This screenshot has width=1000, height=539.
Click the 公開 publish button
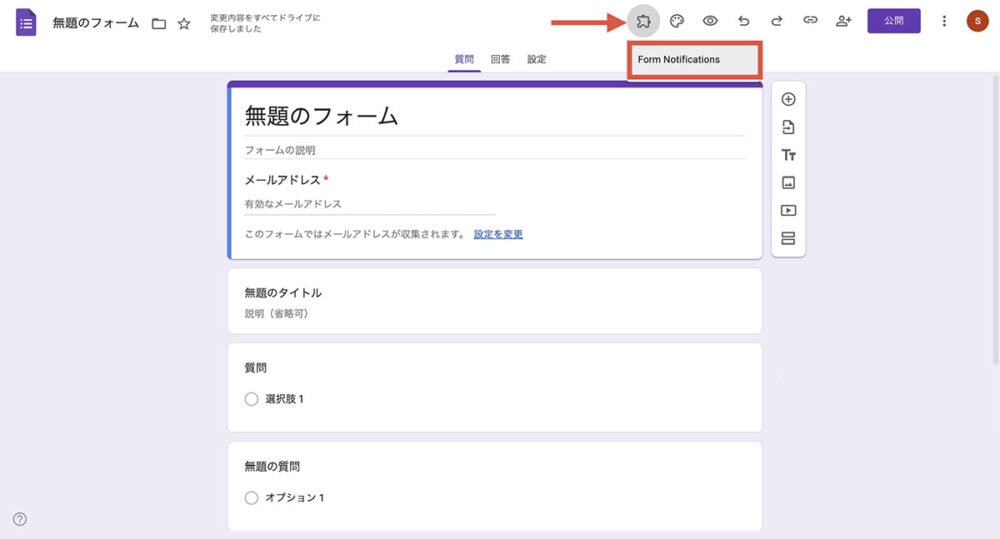[893, 21]
